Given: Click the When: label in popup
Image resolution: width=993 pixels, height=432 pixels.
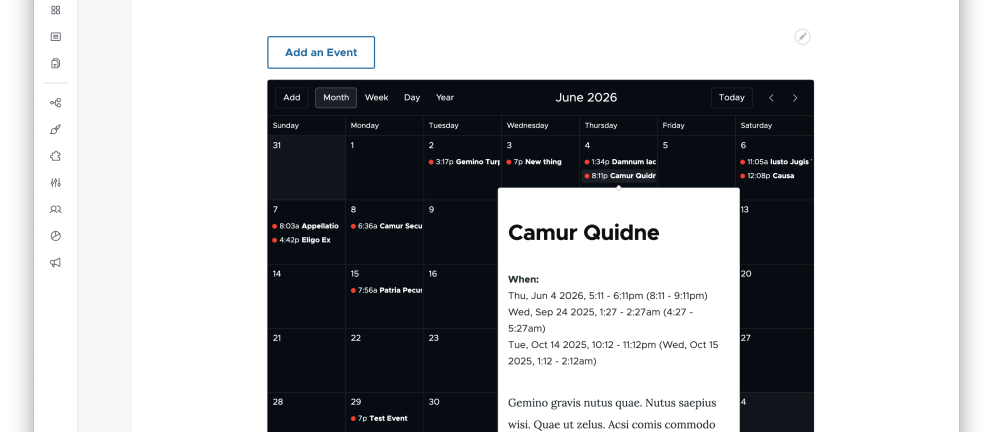Looking at the screenshot, I should pos(524,279).
